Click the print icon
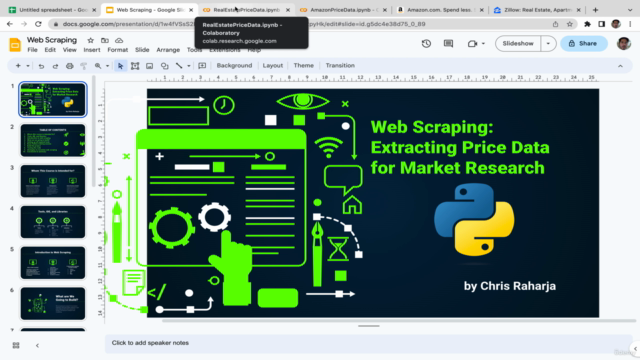The width and height of the screenshot is (640, 360). [x=69, y=66]
